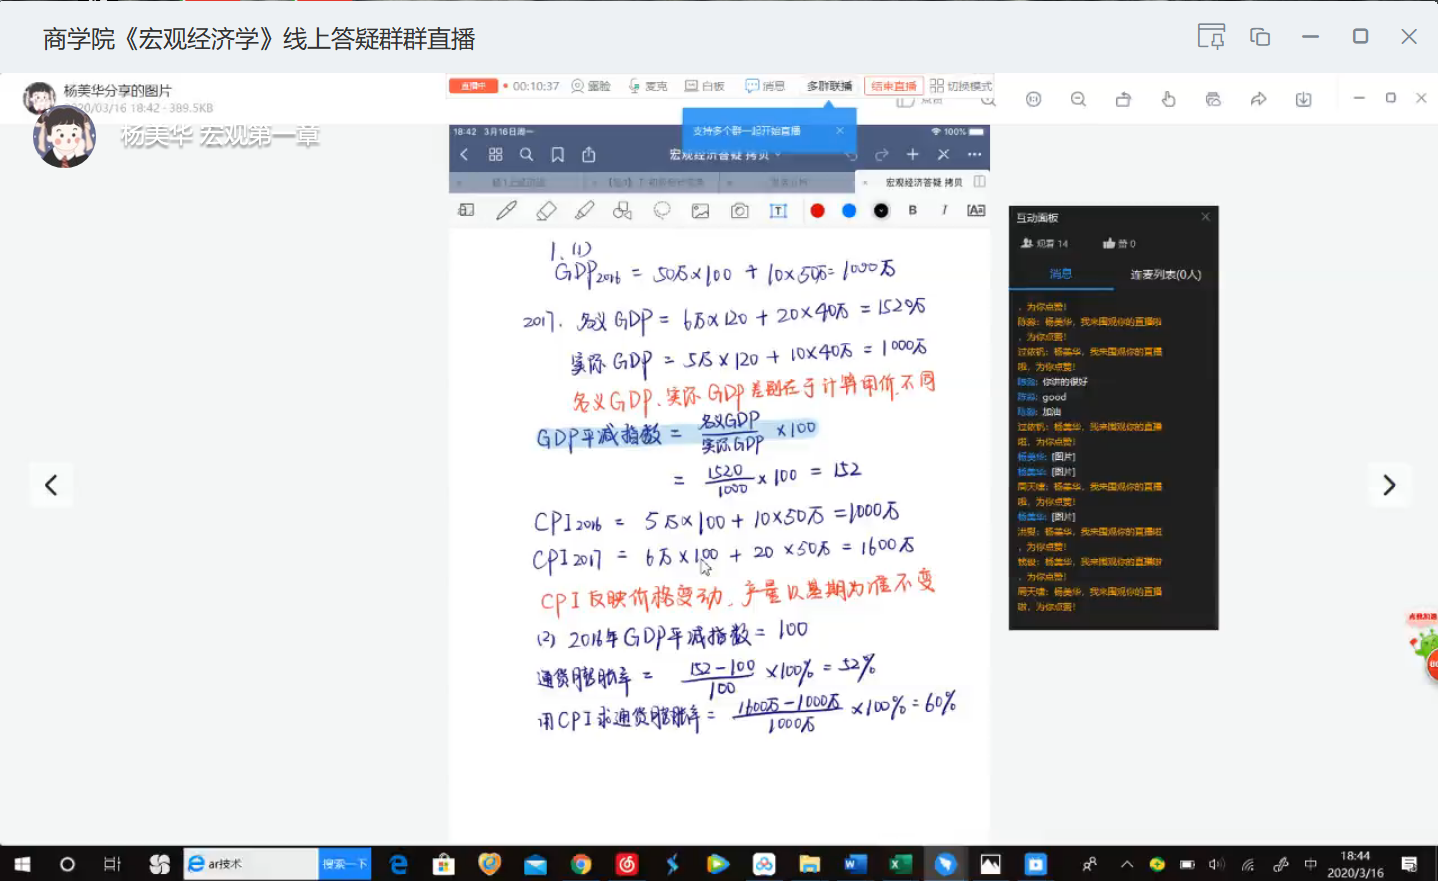Redo the last stroke

(882, 155)
